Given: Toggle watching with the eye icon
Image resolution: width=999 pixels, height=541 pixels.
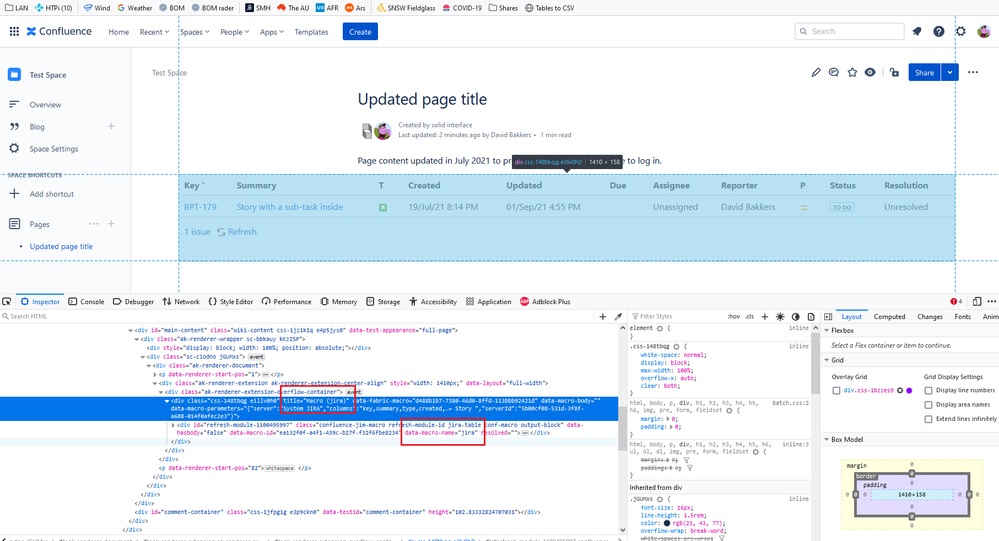Looking at the screenshot, I should point(870,73).
